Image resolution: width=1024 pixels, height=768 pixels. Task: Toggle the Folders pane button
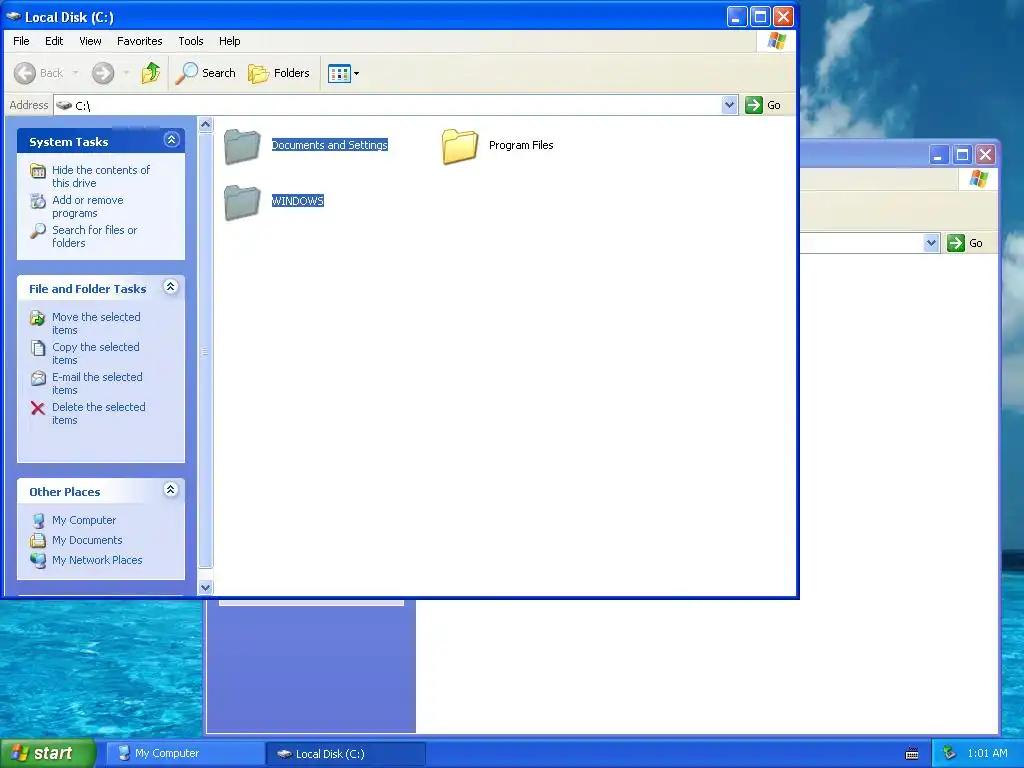click(x=278, y=73)
